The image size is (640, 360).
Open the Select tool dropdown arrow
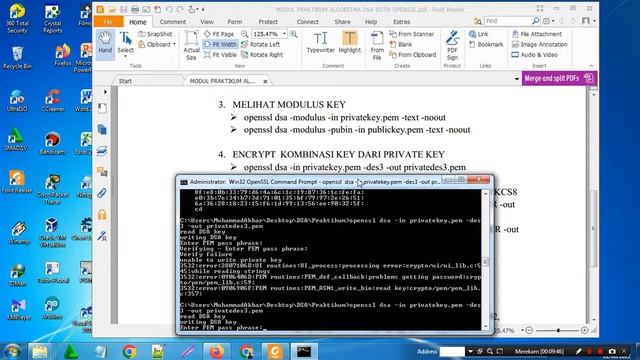[x=125, y=56]
